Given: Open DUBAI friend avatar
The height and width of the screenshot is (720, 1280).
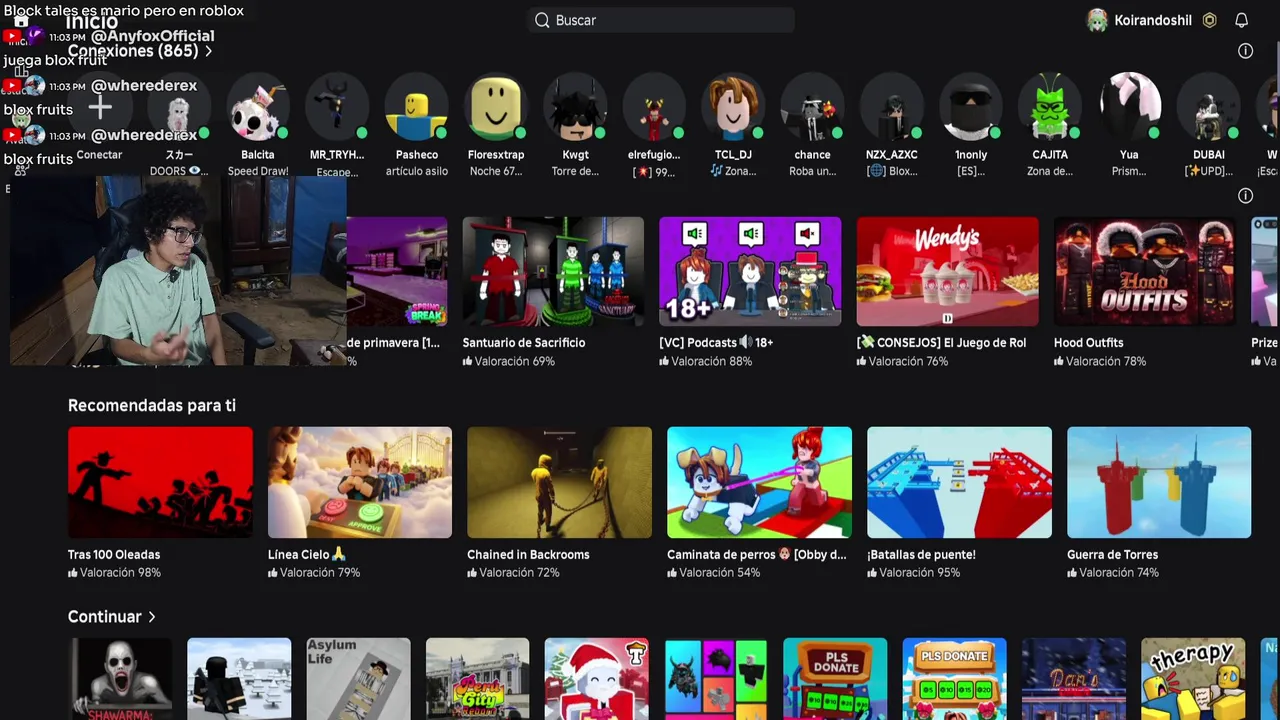Looking at the screenshot, I should pyautogui.click(x=1209, y=106).
